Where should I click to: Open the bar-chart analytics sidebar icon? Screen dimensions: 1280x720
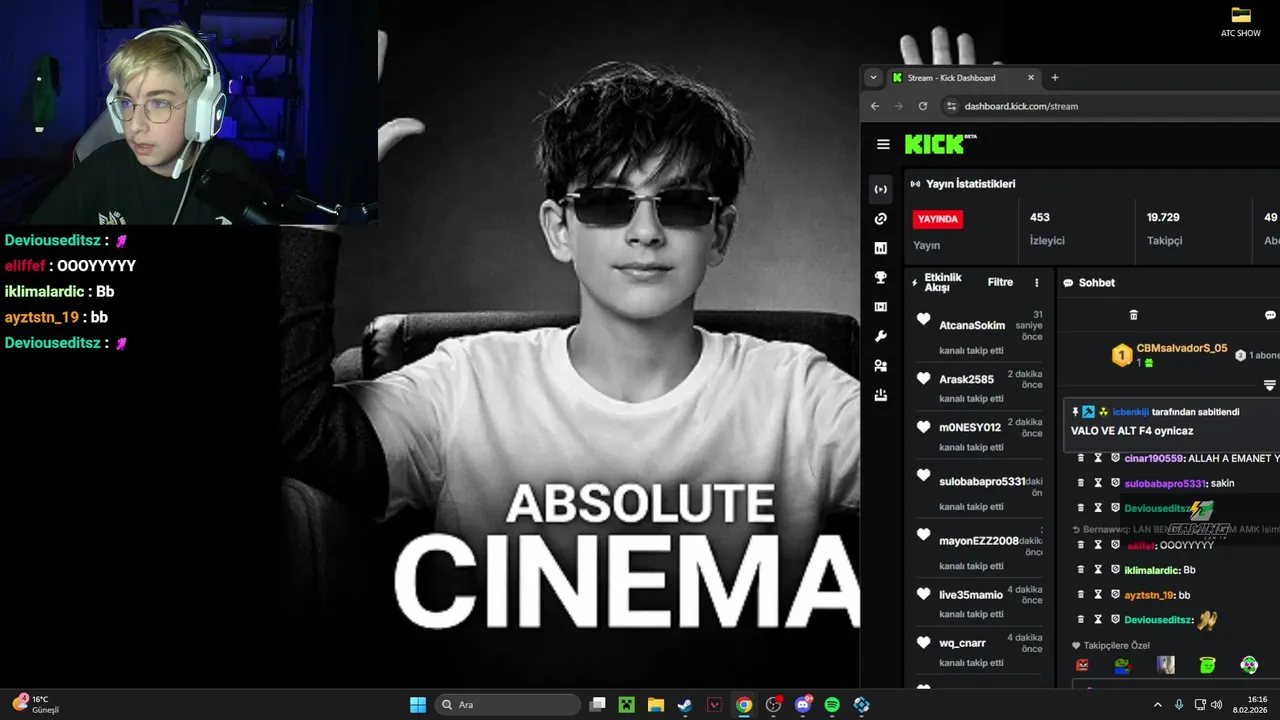(x=881, y=248)
